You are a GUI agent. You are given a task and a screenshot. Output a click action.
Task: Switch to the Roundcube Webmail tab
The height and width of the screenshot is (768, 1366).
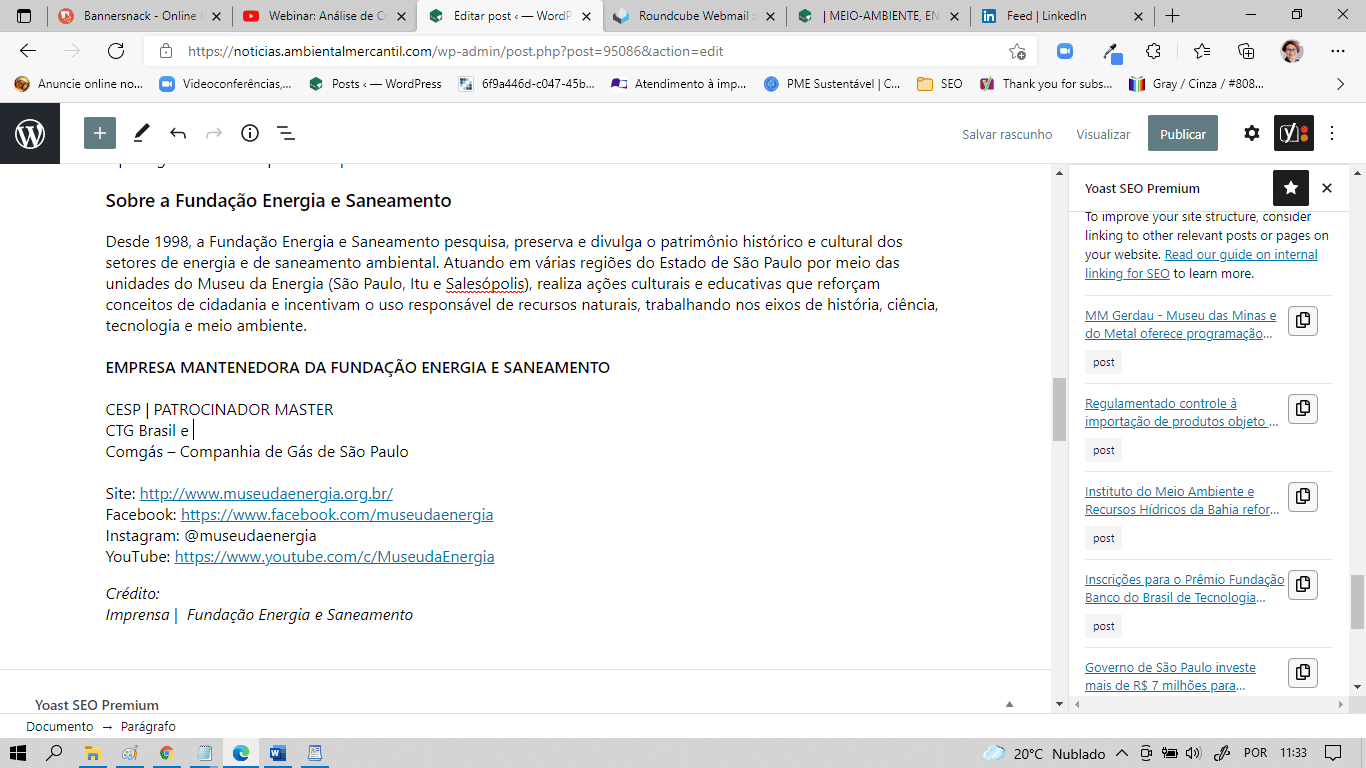coord(695,16)
